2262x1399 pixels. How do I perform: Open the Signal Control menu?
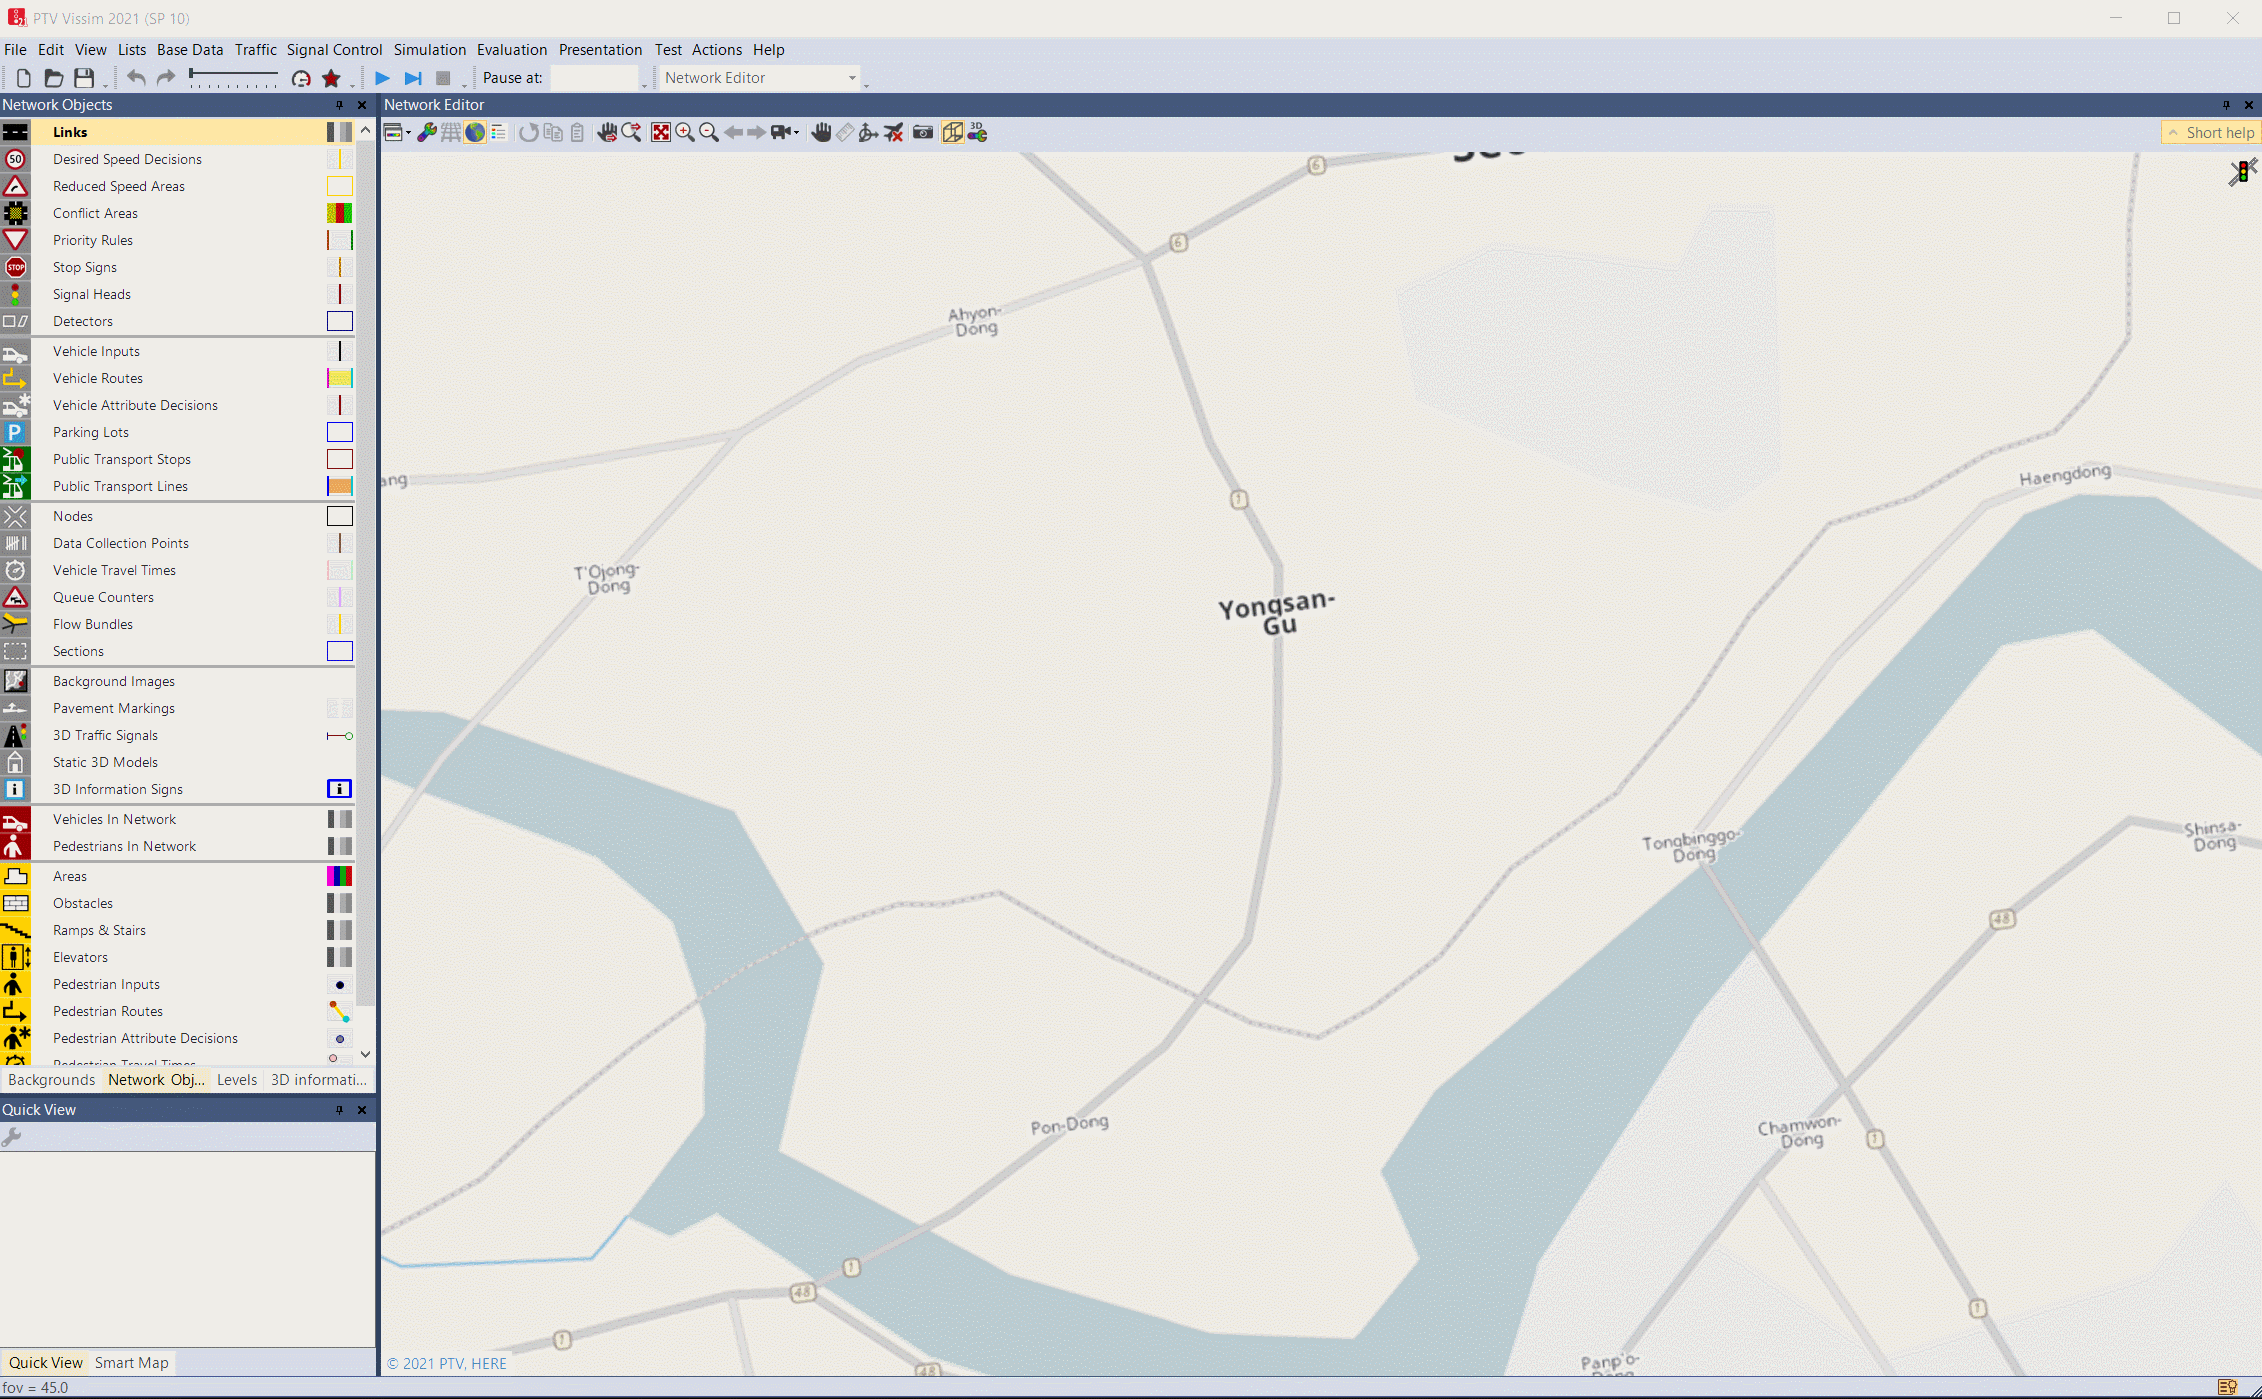click(x=334, y=50)
